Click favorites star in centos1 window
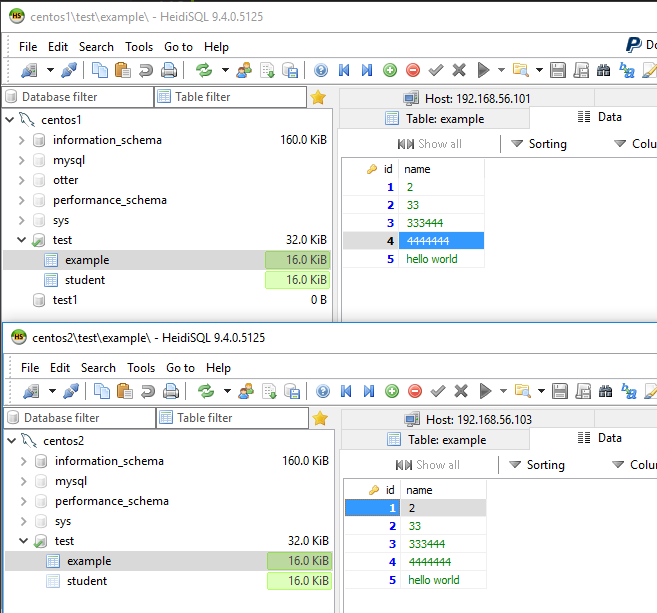This screenshot has width=657, height=613. pyautogui.click(x=318, y=97)
